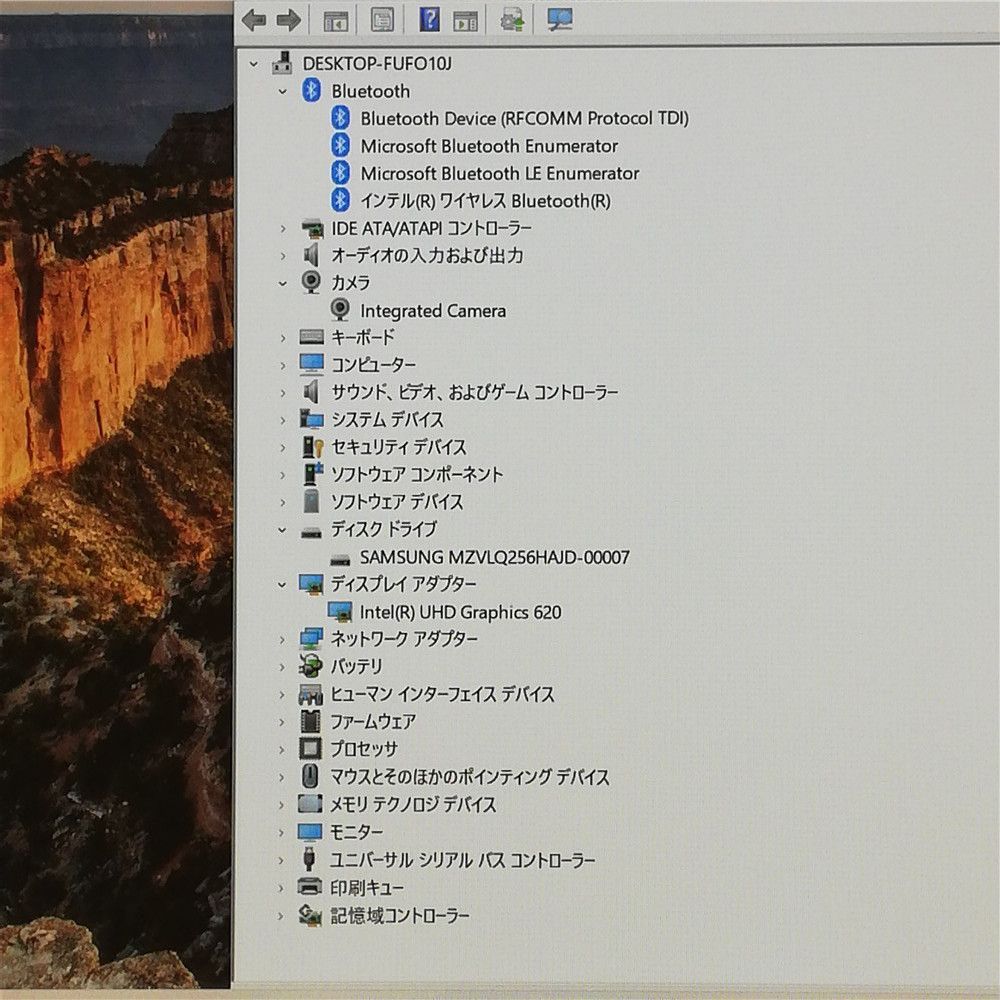Click the Back arrow in toolbar
Screen dimensions: 1000x1000
(x=254, y=20)
